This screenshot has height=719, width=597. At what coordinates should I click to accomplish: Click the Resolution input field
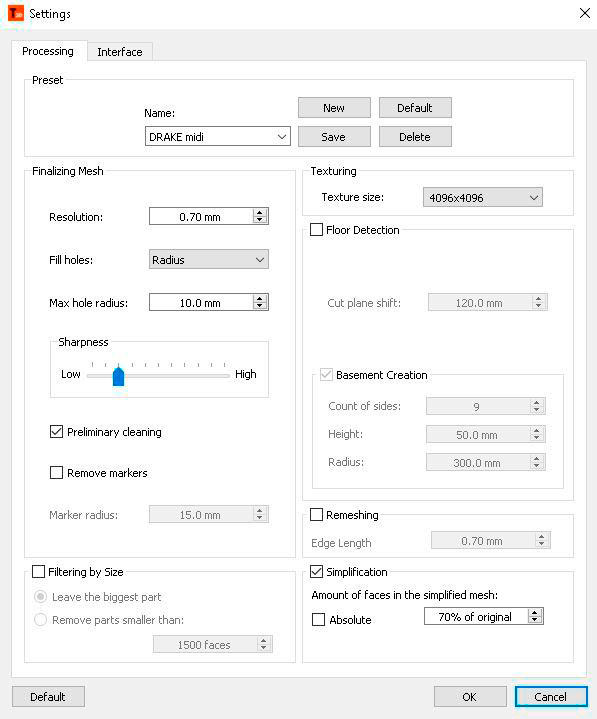[200, 216]
